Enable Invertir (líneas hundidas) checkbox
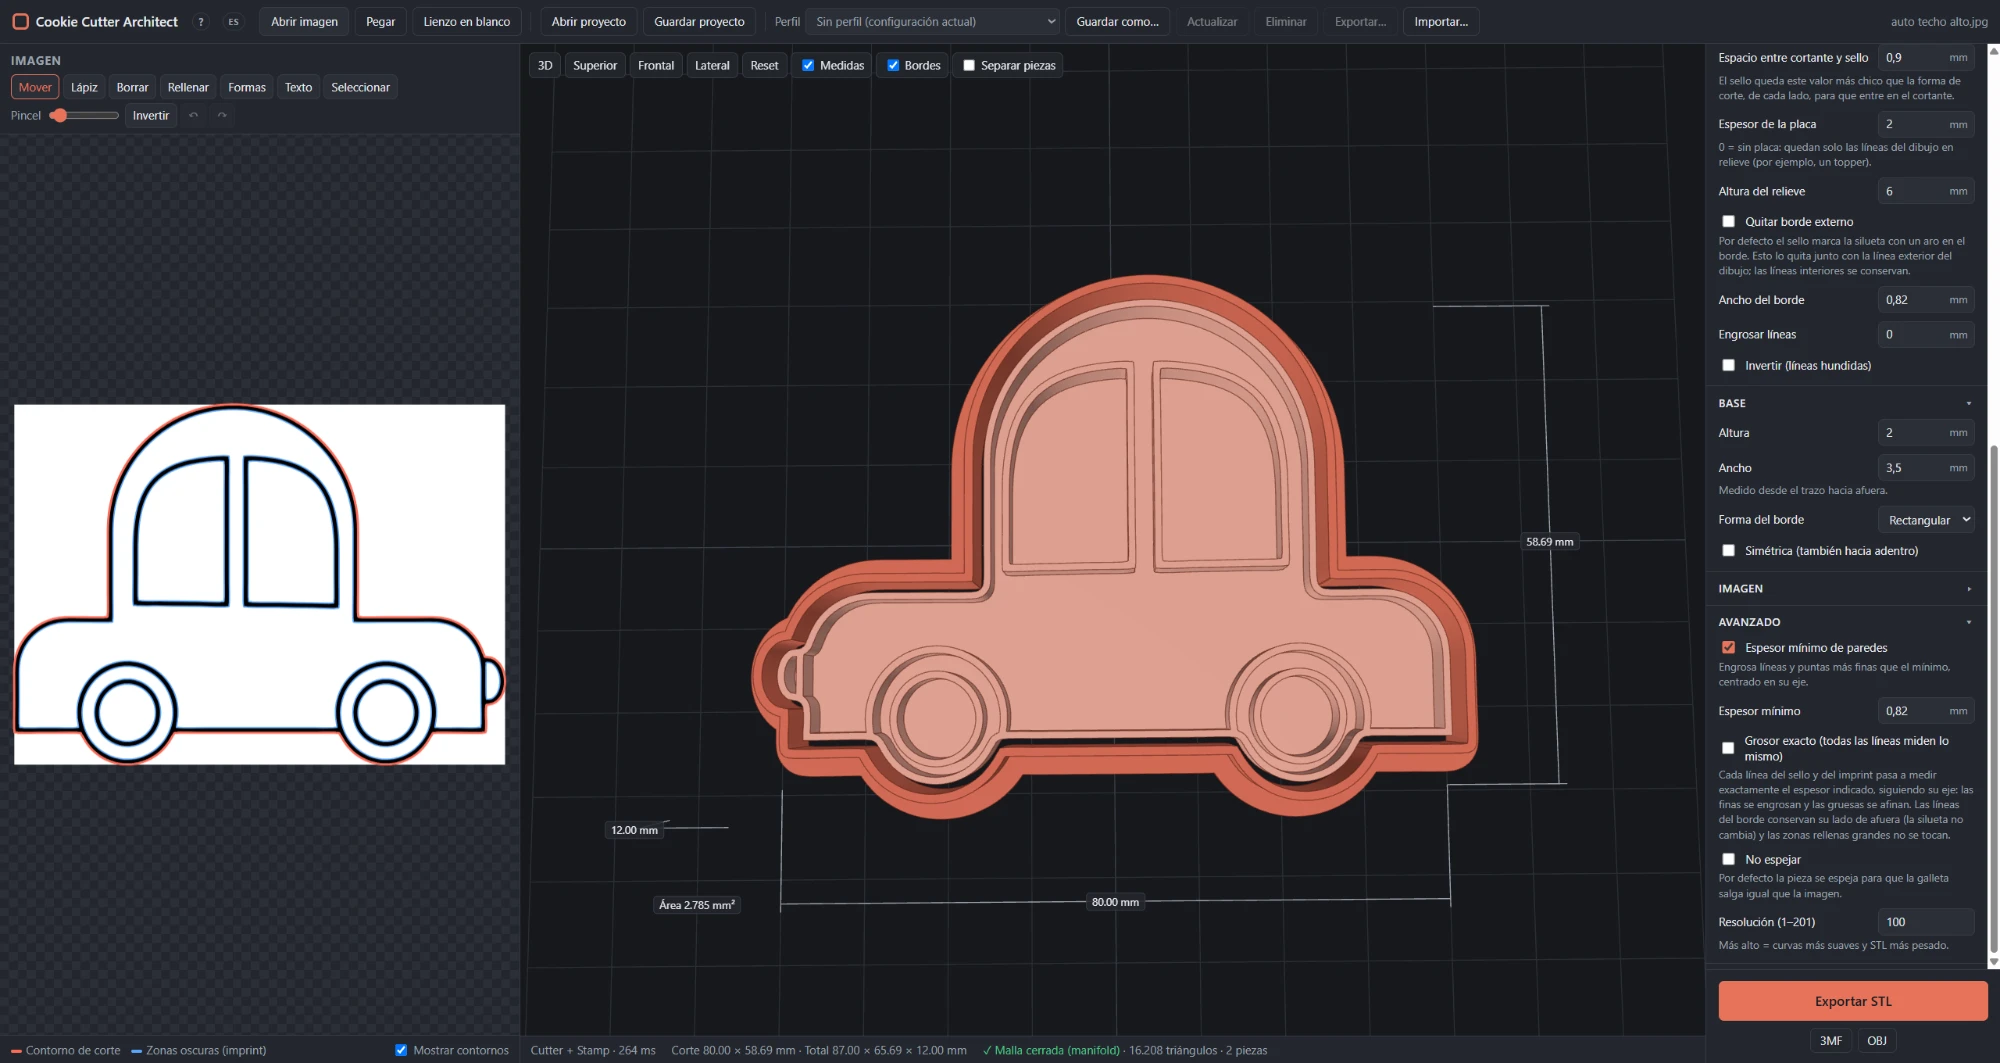This screenshot has height=1063, width=2000. tap(1728, 366)
